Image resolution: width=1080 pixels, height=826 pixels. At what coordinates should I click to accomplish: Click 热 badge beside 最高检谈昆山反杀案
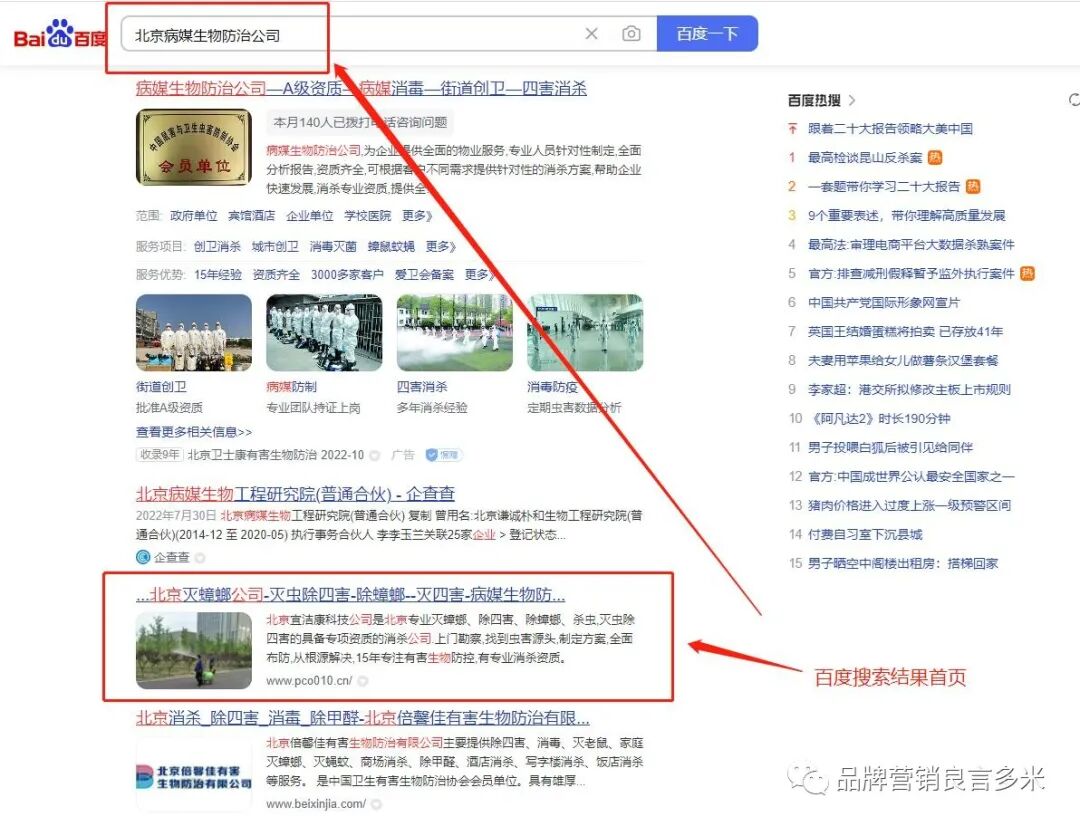click(935, 158)
